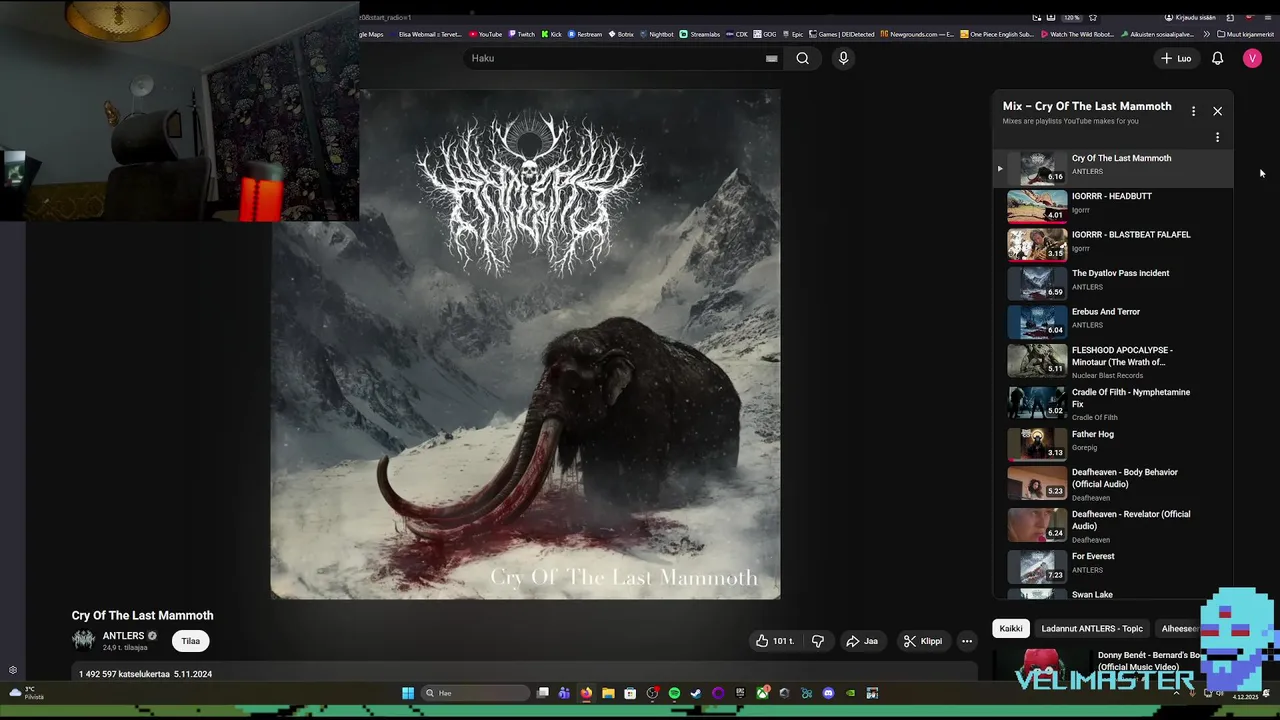This screenshot has width=1280, height=720.
Task: Click the Jaa share button
Action: click(x=862, y=641)
